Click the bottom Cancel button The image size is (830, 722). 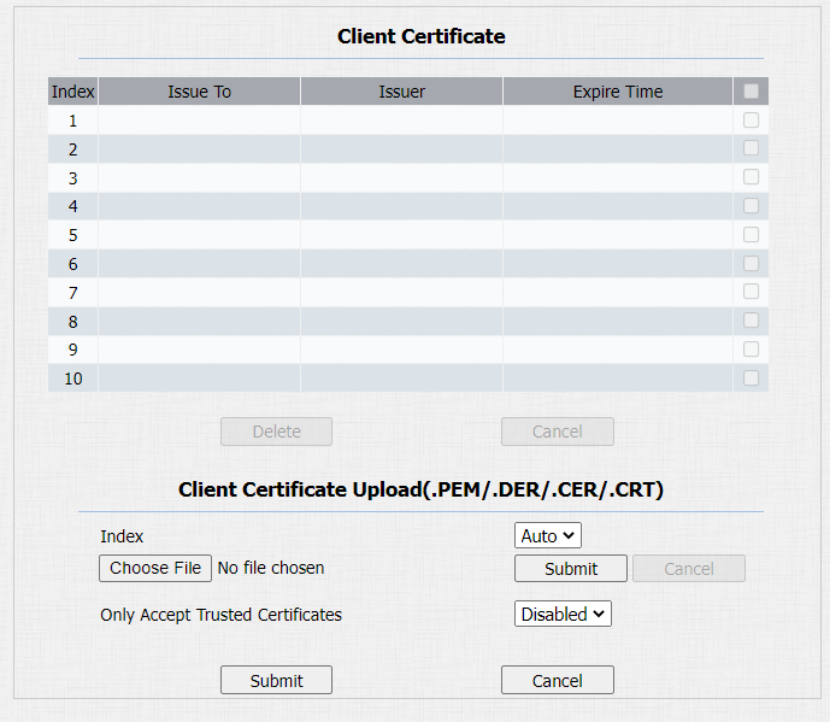557,680
